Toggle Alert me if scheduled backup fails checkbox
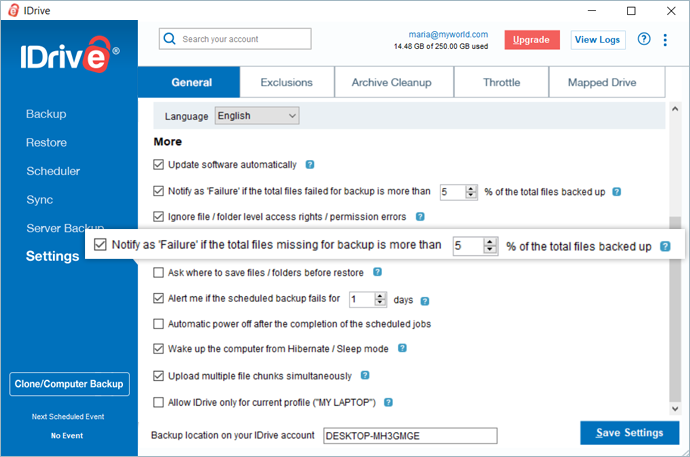The width and height of the screenshot is (690, 457). click(x=158, y=298)
